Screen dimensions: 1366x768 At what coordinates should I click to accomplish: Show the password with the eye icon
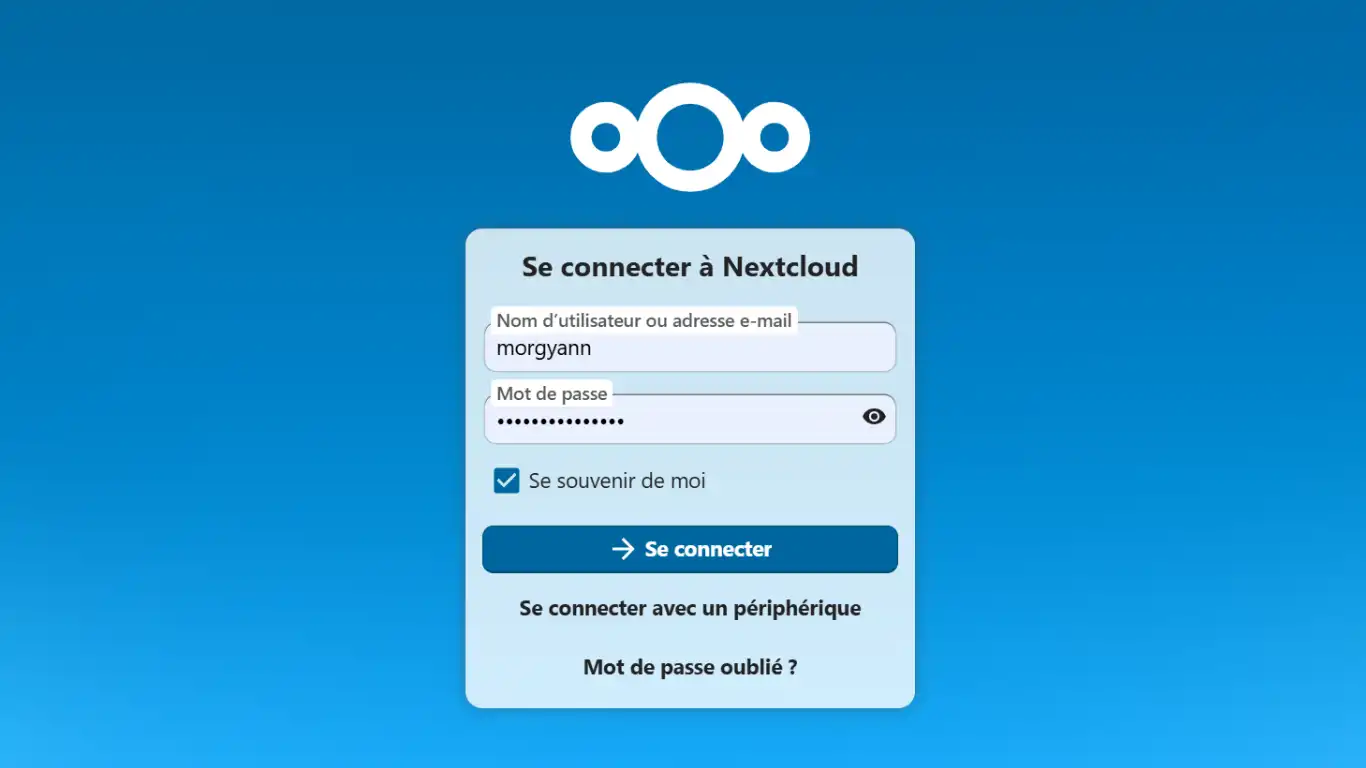click(x=874, y=417)
